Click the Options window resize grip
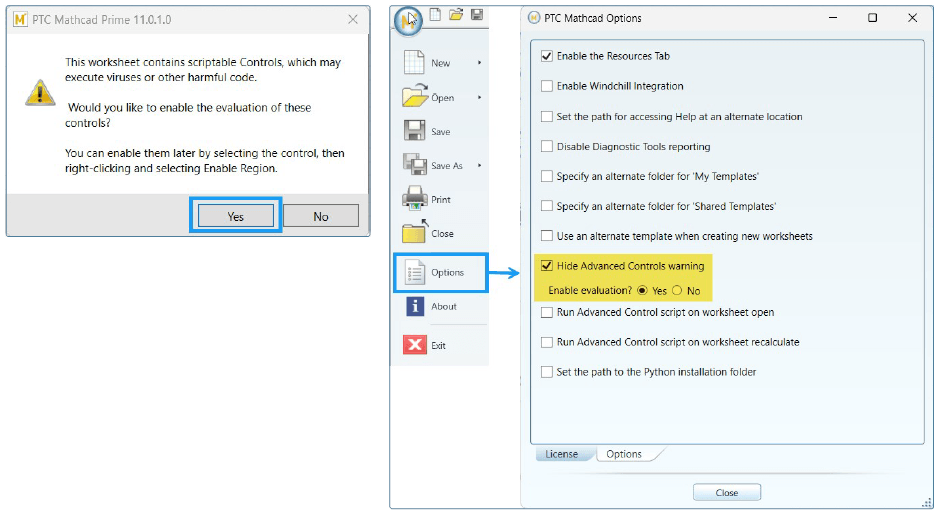The height and width of the screenshot is (514, 938). (927, 503)
